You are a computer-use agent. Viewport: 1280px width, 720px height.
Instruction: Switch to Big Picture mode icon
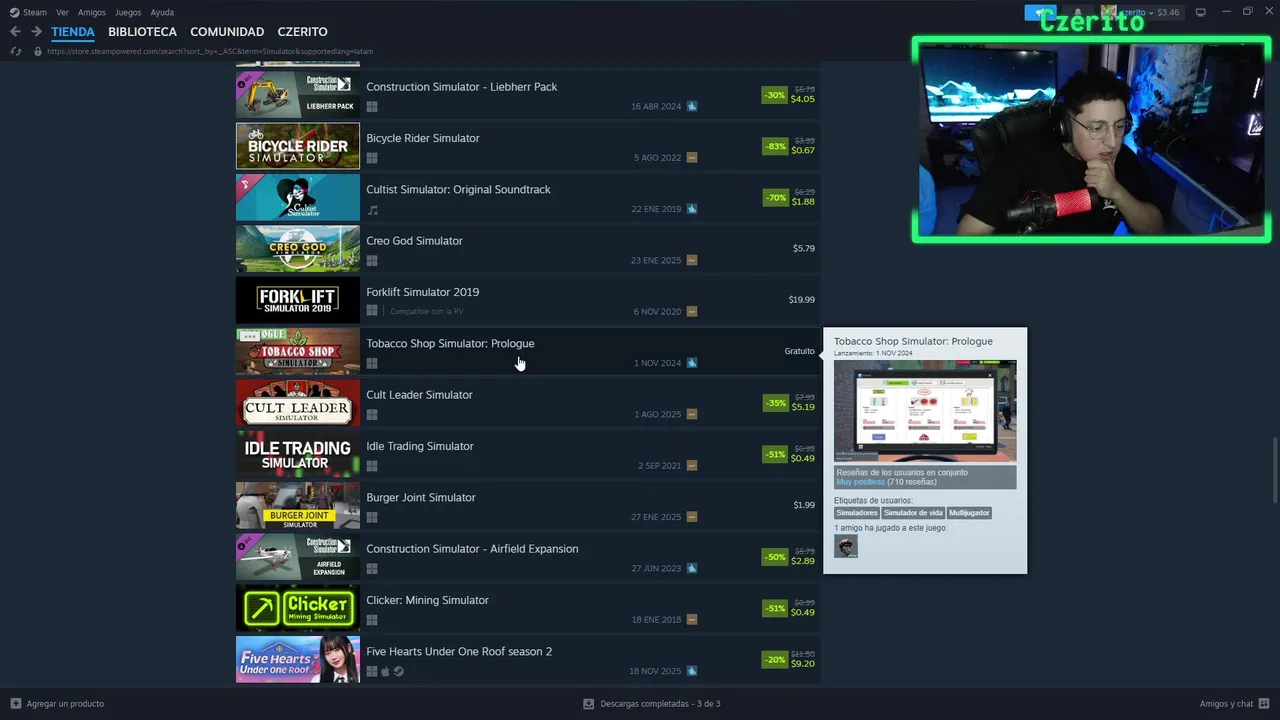[x=1201, y=12]
